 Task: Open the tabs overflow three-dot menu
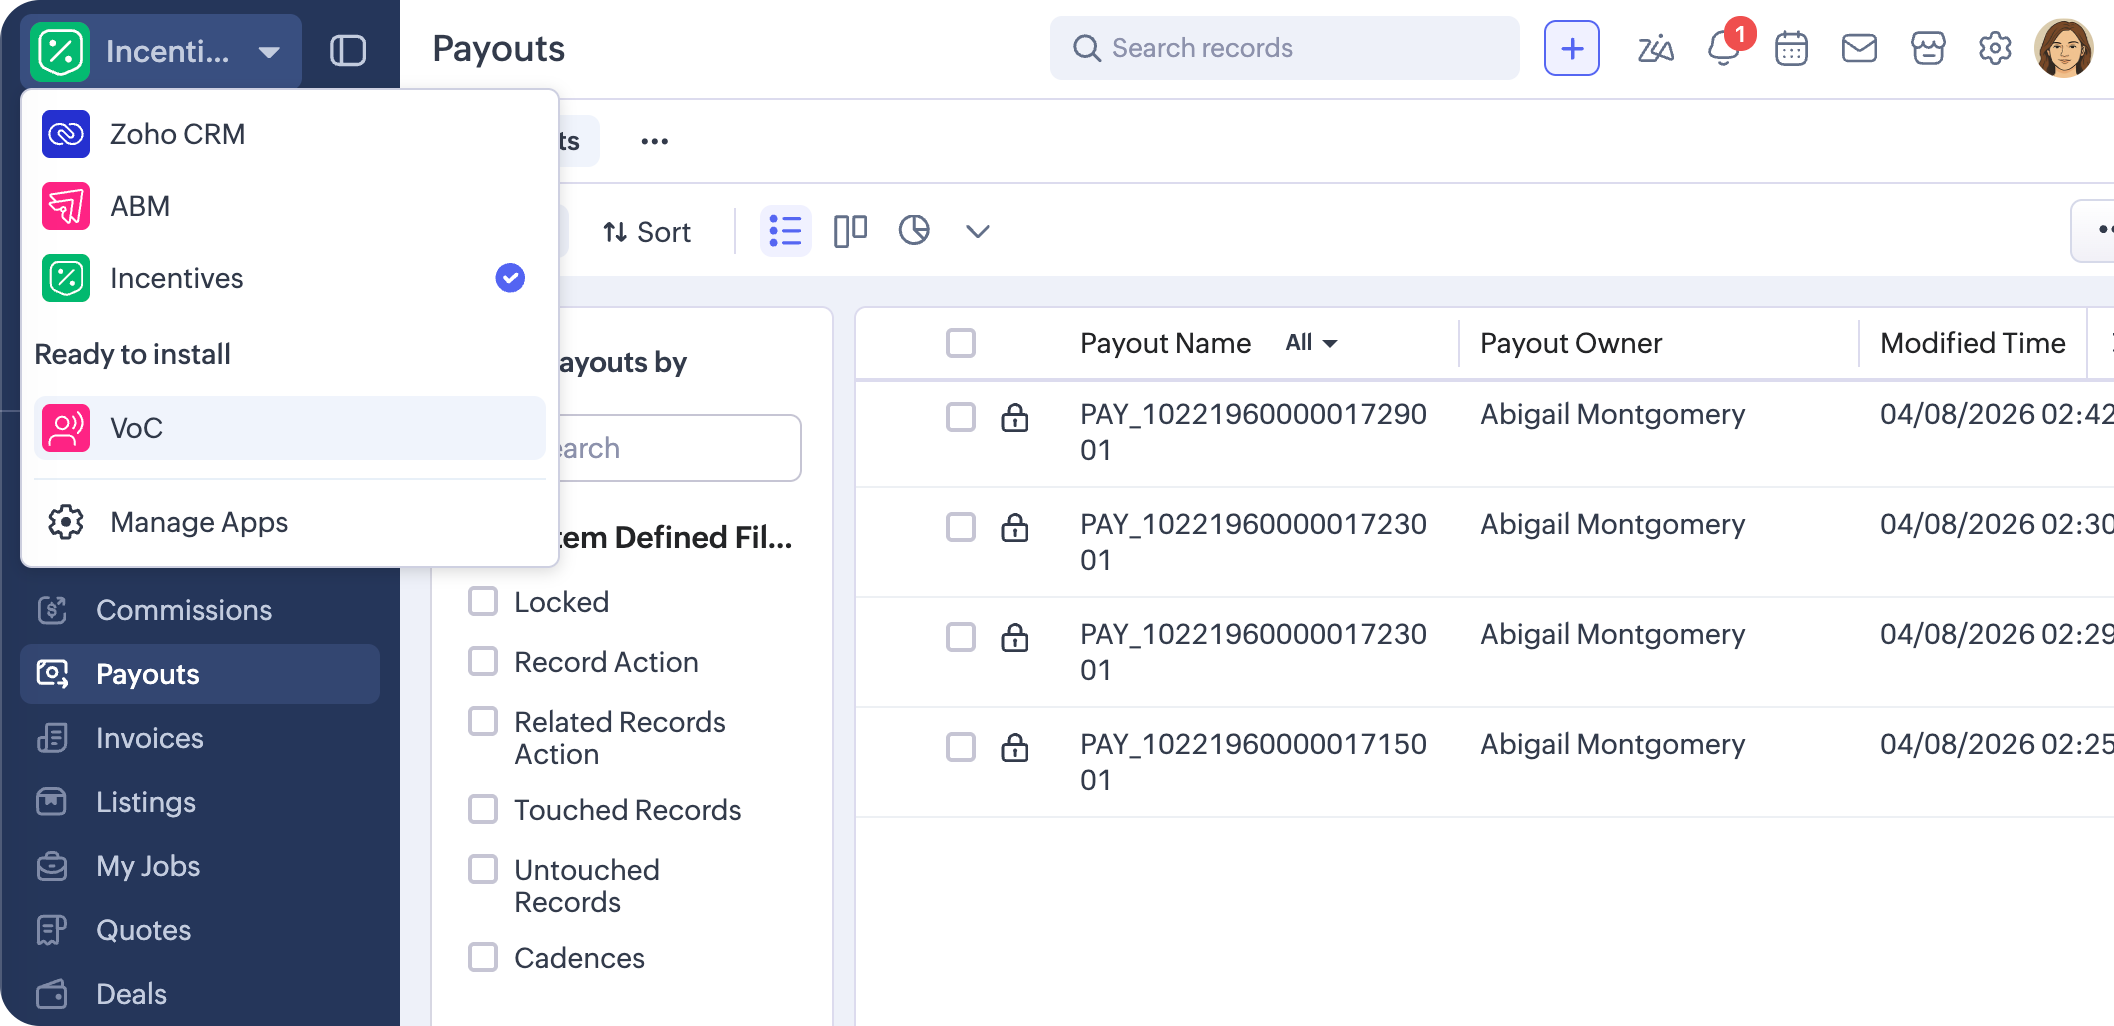pos(655,141)
